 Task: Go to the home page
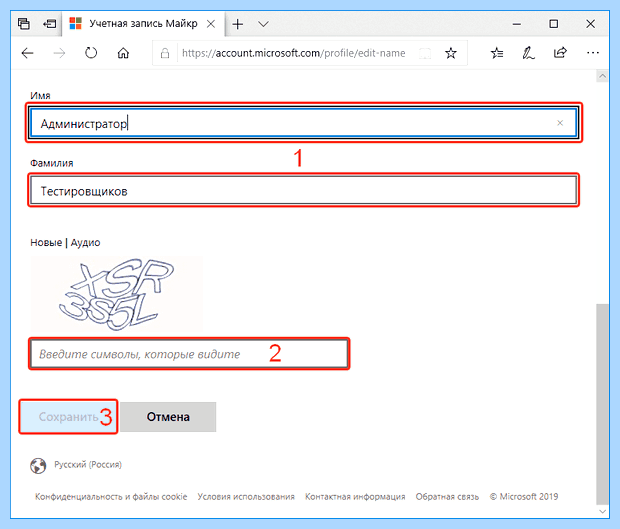coord(123,53)
